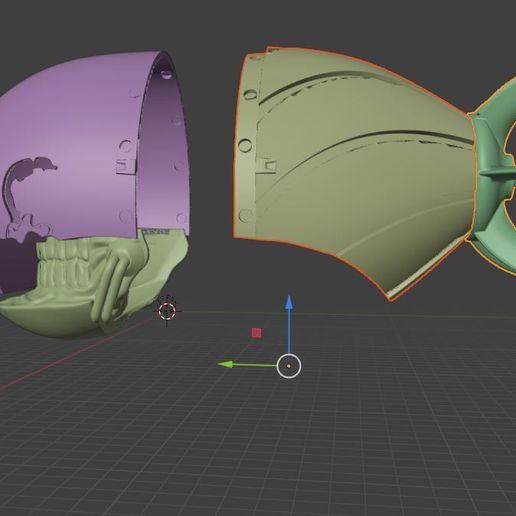Click the blue Z-axis arrow of the move gizmo
516x516 pixels.
289,323
